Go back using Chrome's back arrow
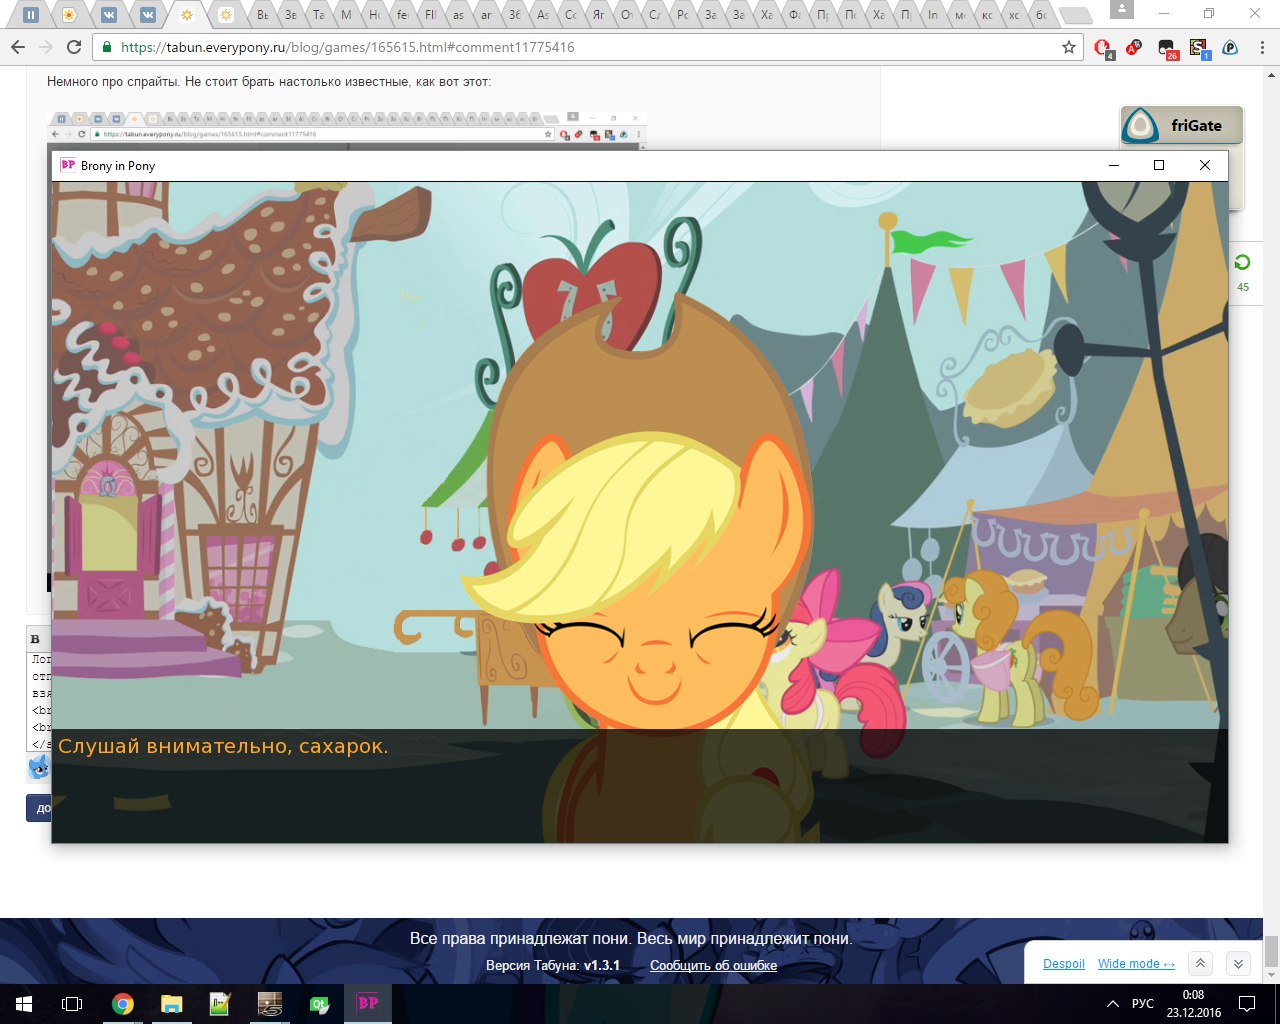This screenshot has width=1280, height=1024. coord(18,47)
